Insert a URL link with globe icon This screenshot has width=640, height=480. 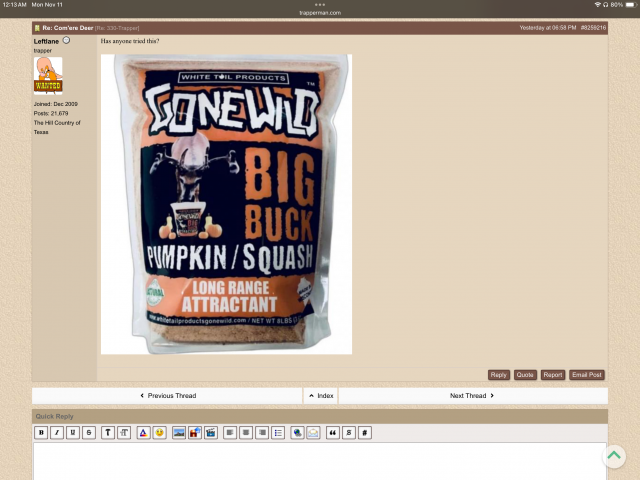(x=297, y=432)
